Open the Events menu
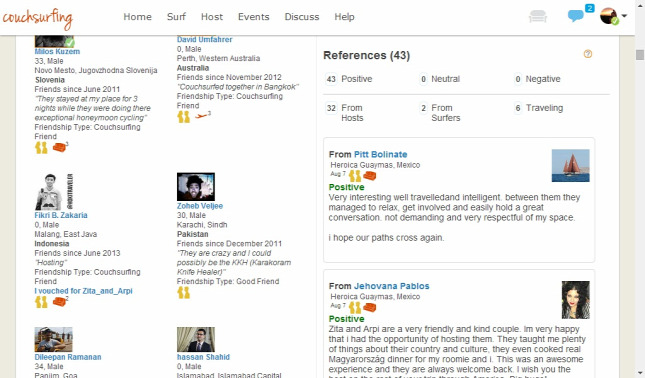 [253, 17]
